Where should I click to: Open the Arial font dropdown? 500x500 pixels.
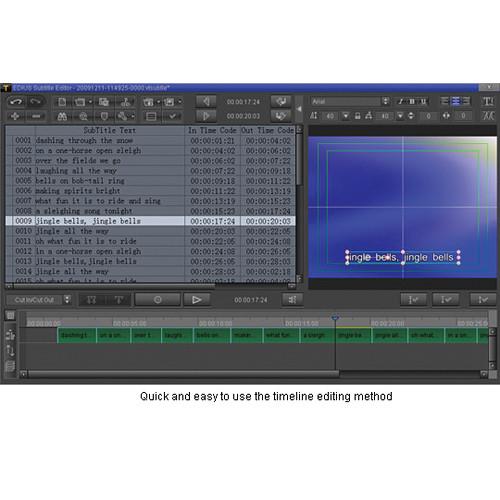(x=385, y=101)
